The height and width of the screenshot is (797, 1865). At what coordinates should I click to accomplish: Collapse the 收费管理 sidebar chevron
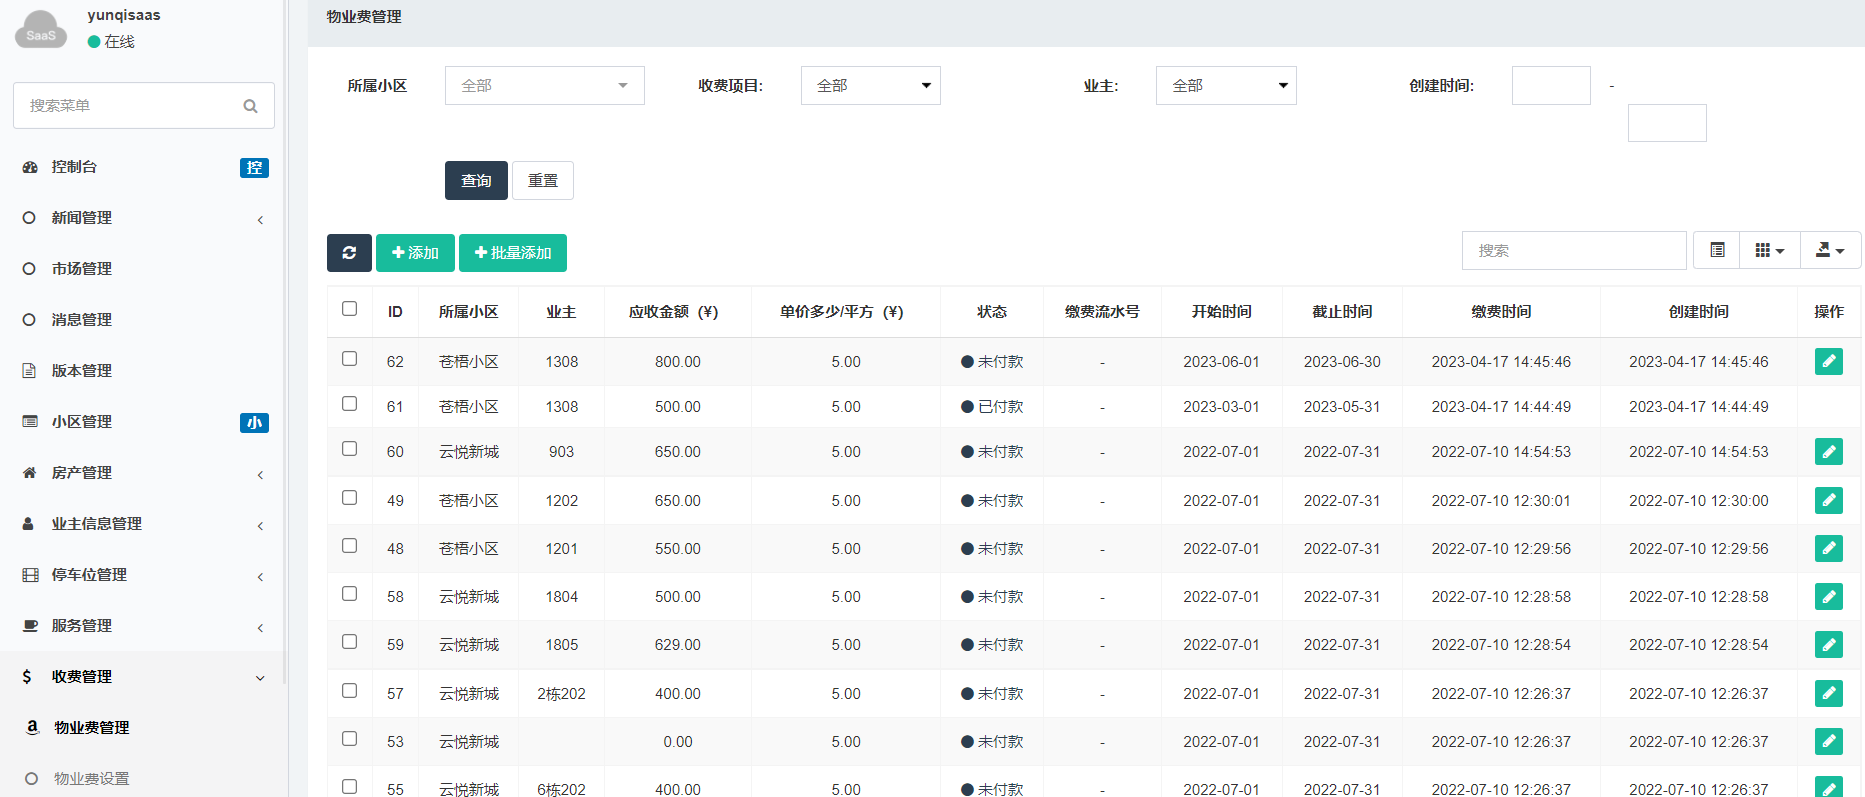[260, 678]
